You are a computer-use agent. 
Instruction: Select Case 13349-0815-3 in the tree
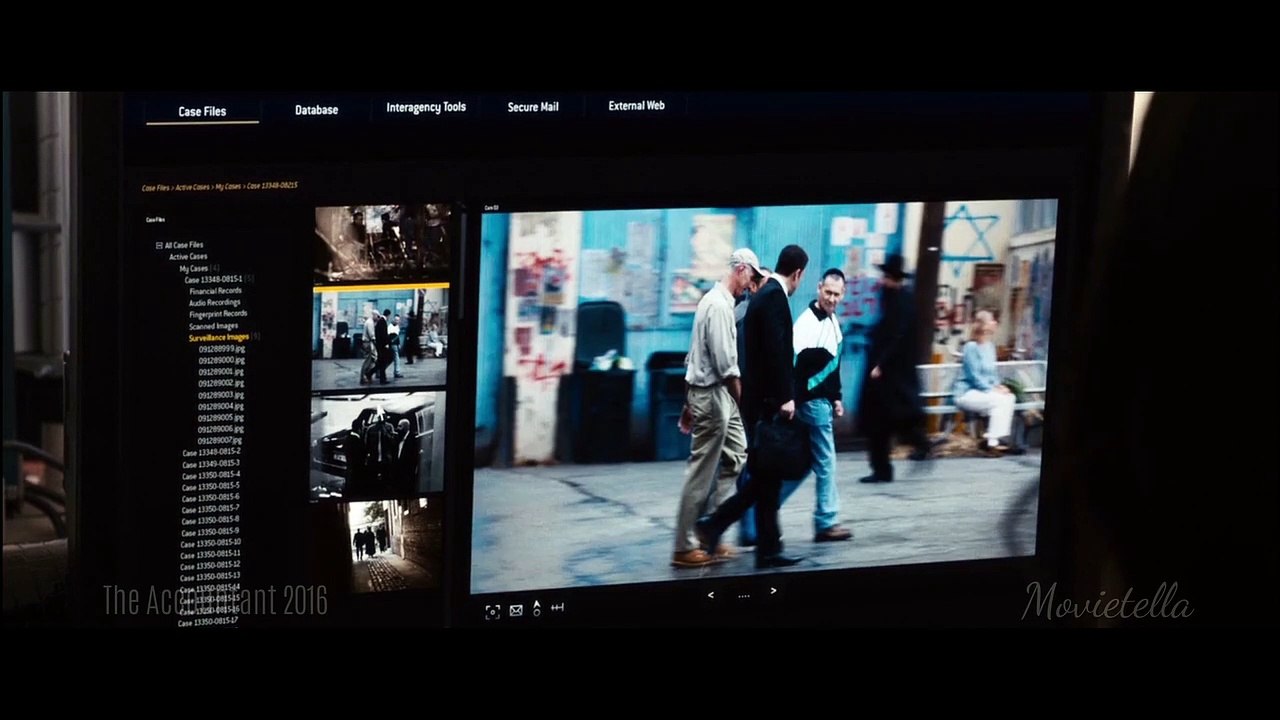coord(211,464)
